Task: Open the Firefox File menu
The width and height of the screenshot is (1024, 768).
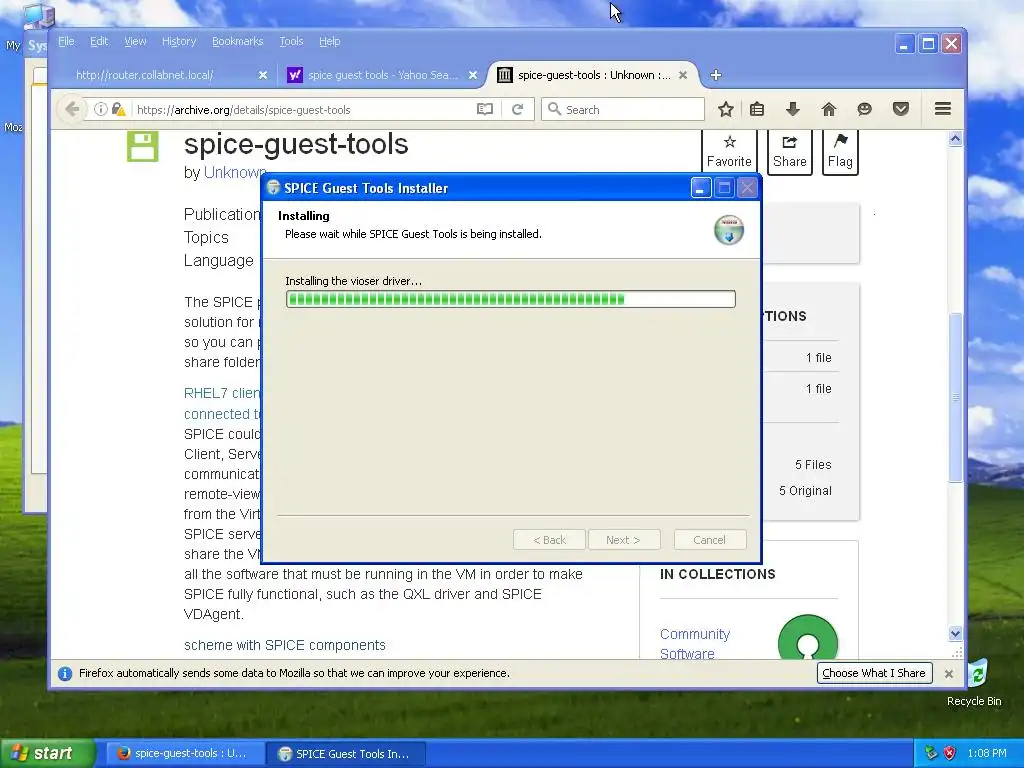Action: (x=66, y=41)
